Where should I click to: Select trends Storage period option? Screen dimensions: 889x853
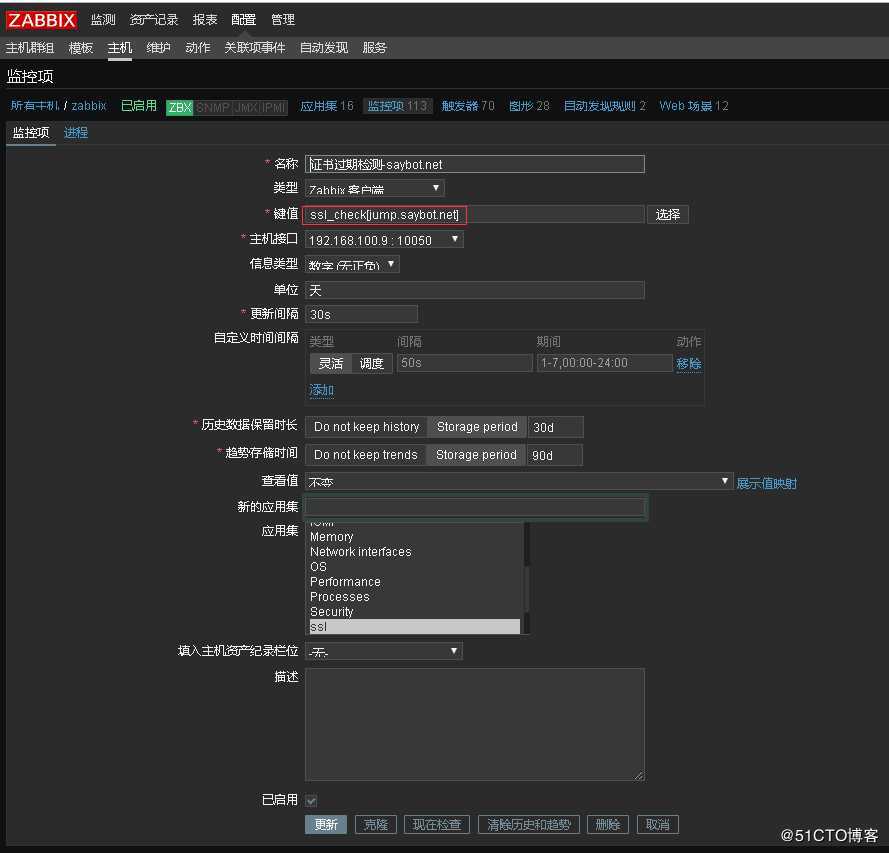(x=476, y=455)
